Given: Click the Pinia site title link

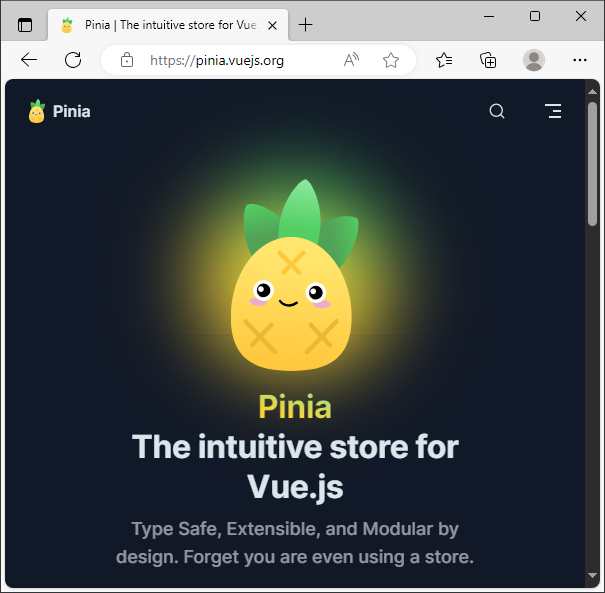Looking at the screenshot, I should pos(71,112).
